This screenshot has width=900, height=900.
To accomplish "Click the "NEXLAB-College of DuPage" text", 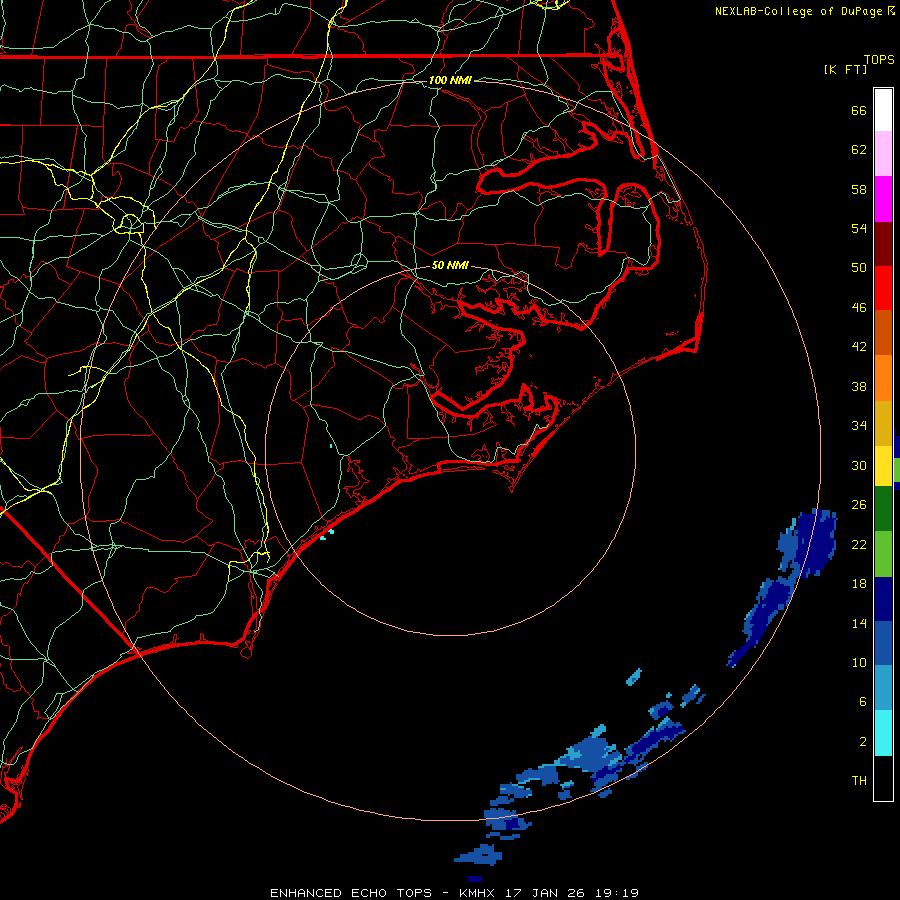I will 798,11.
